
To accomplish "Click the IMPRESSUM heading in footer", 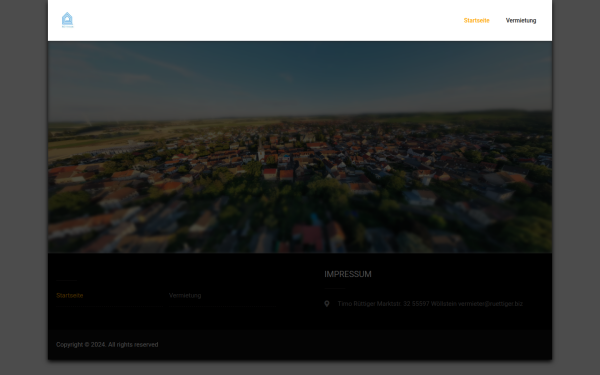I will [348, 274].
